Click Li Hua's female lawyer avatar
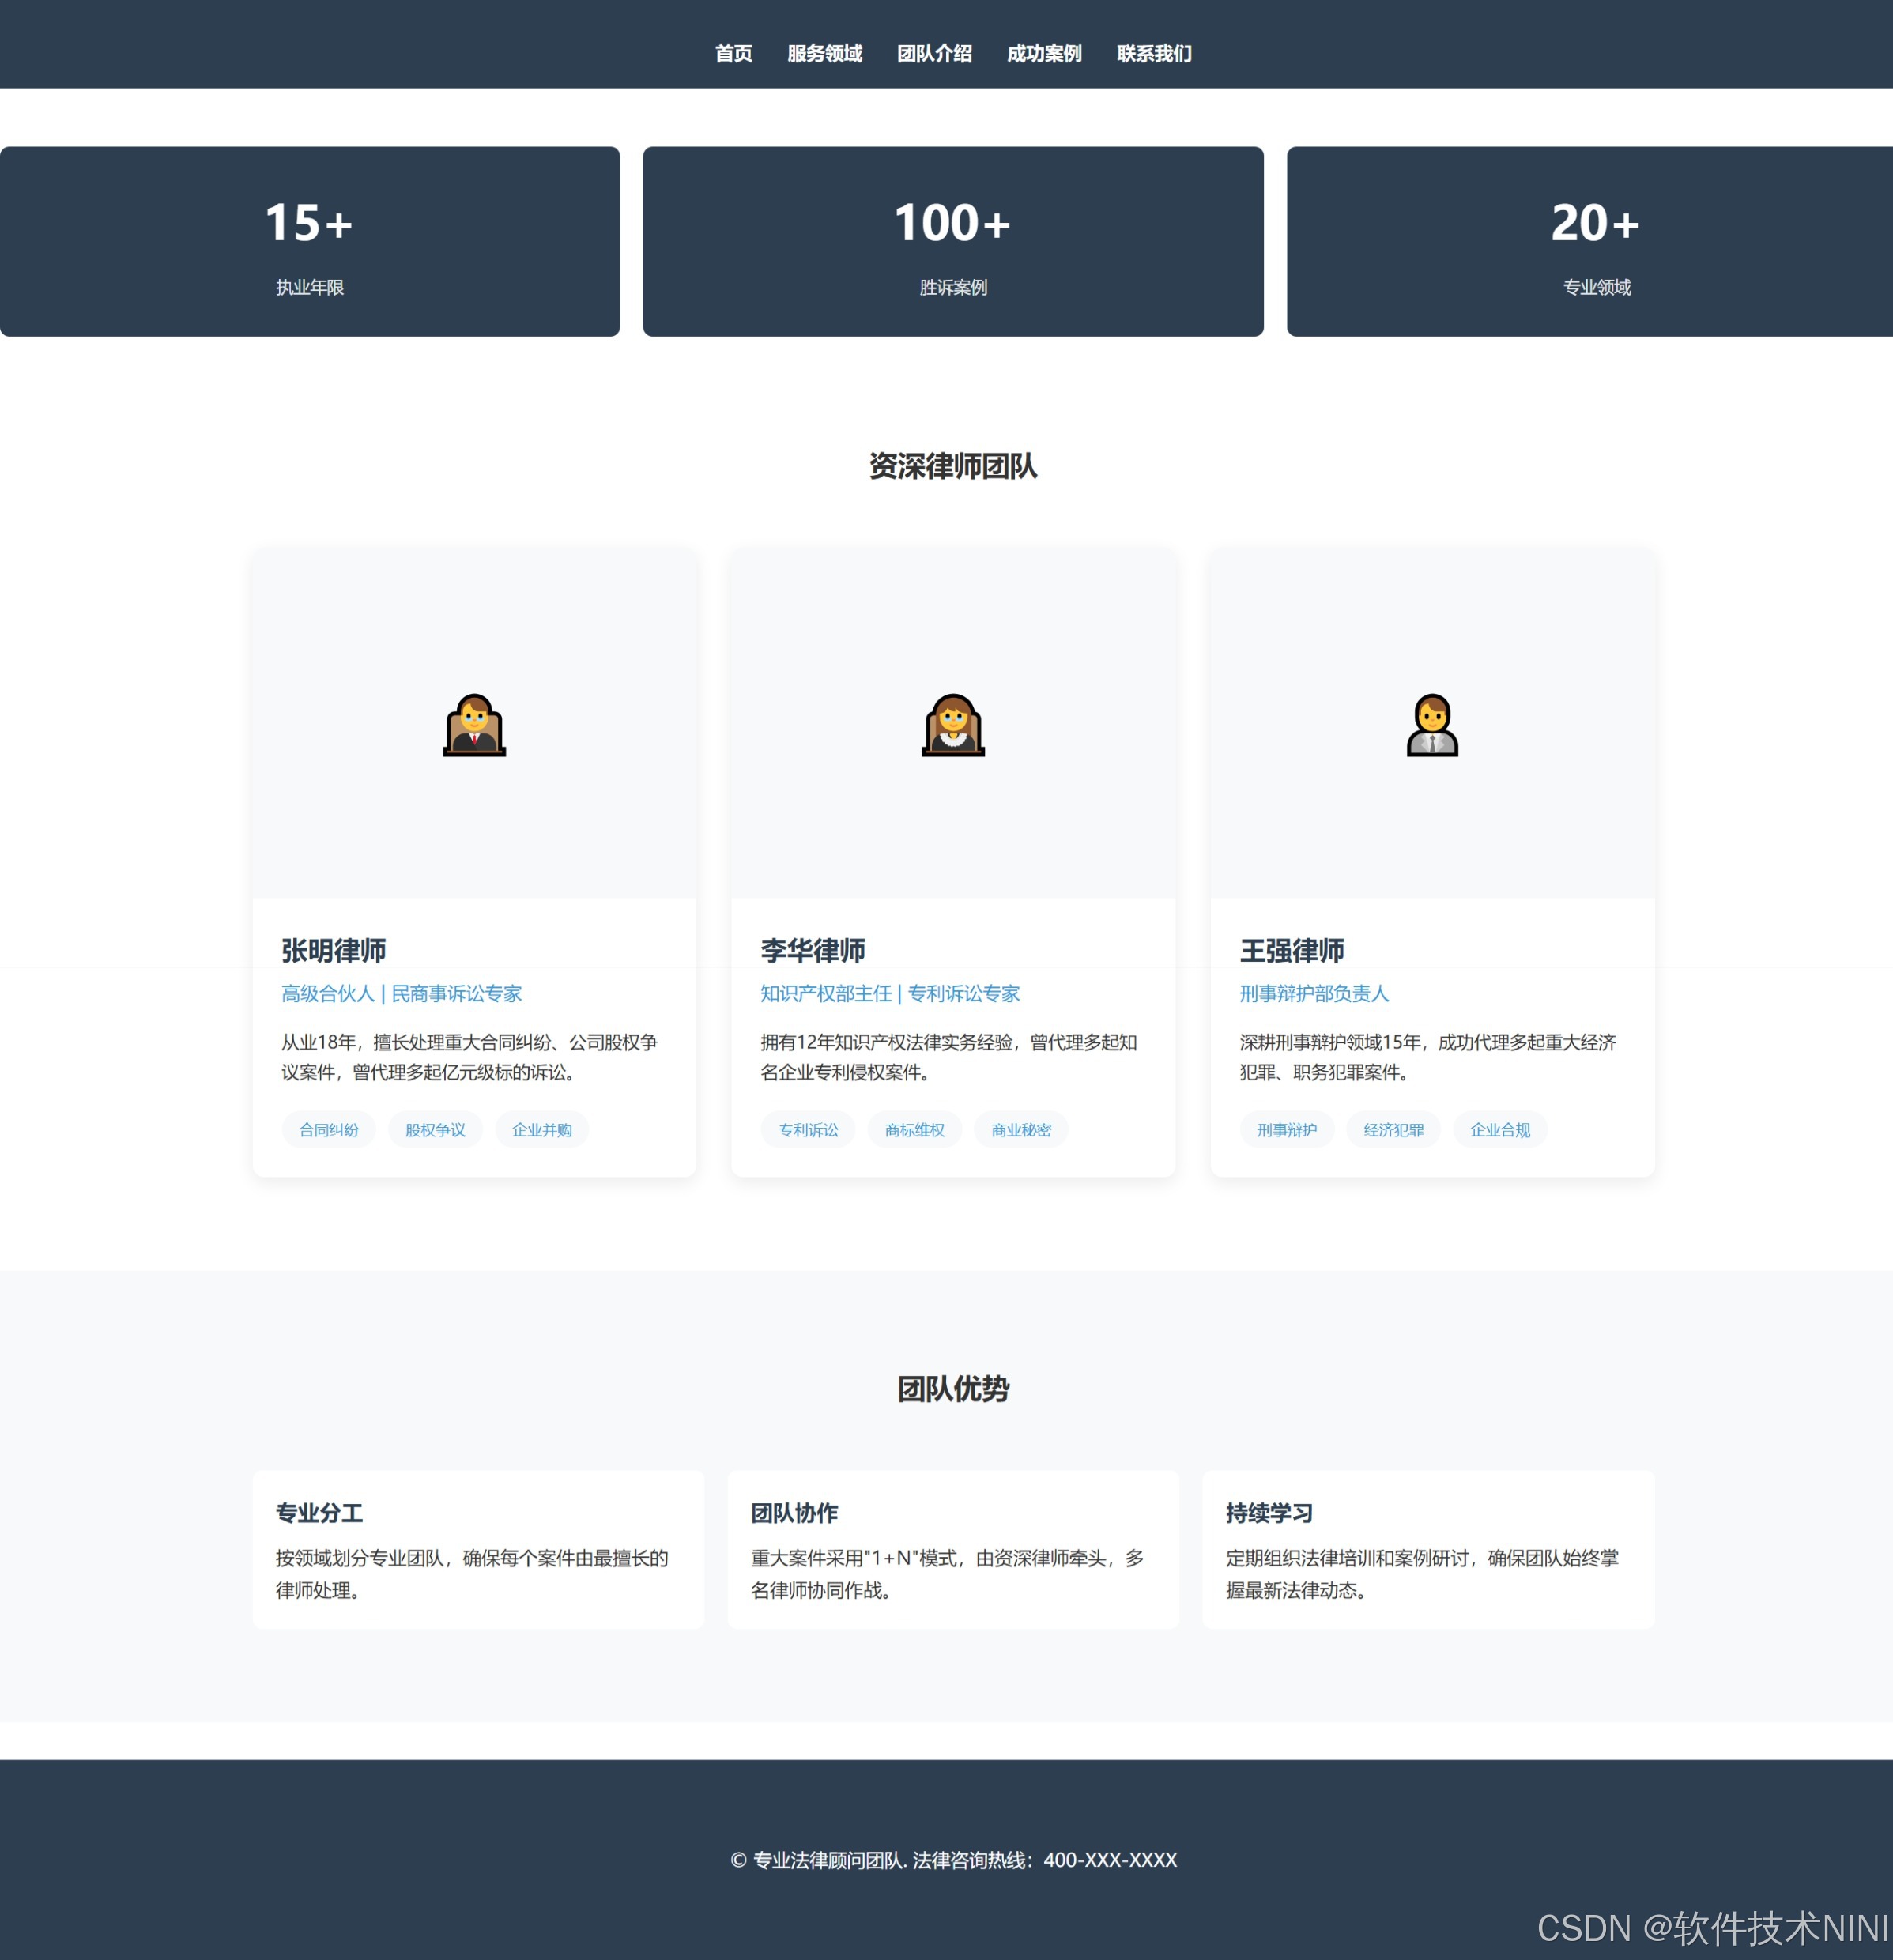 [953, 725]
